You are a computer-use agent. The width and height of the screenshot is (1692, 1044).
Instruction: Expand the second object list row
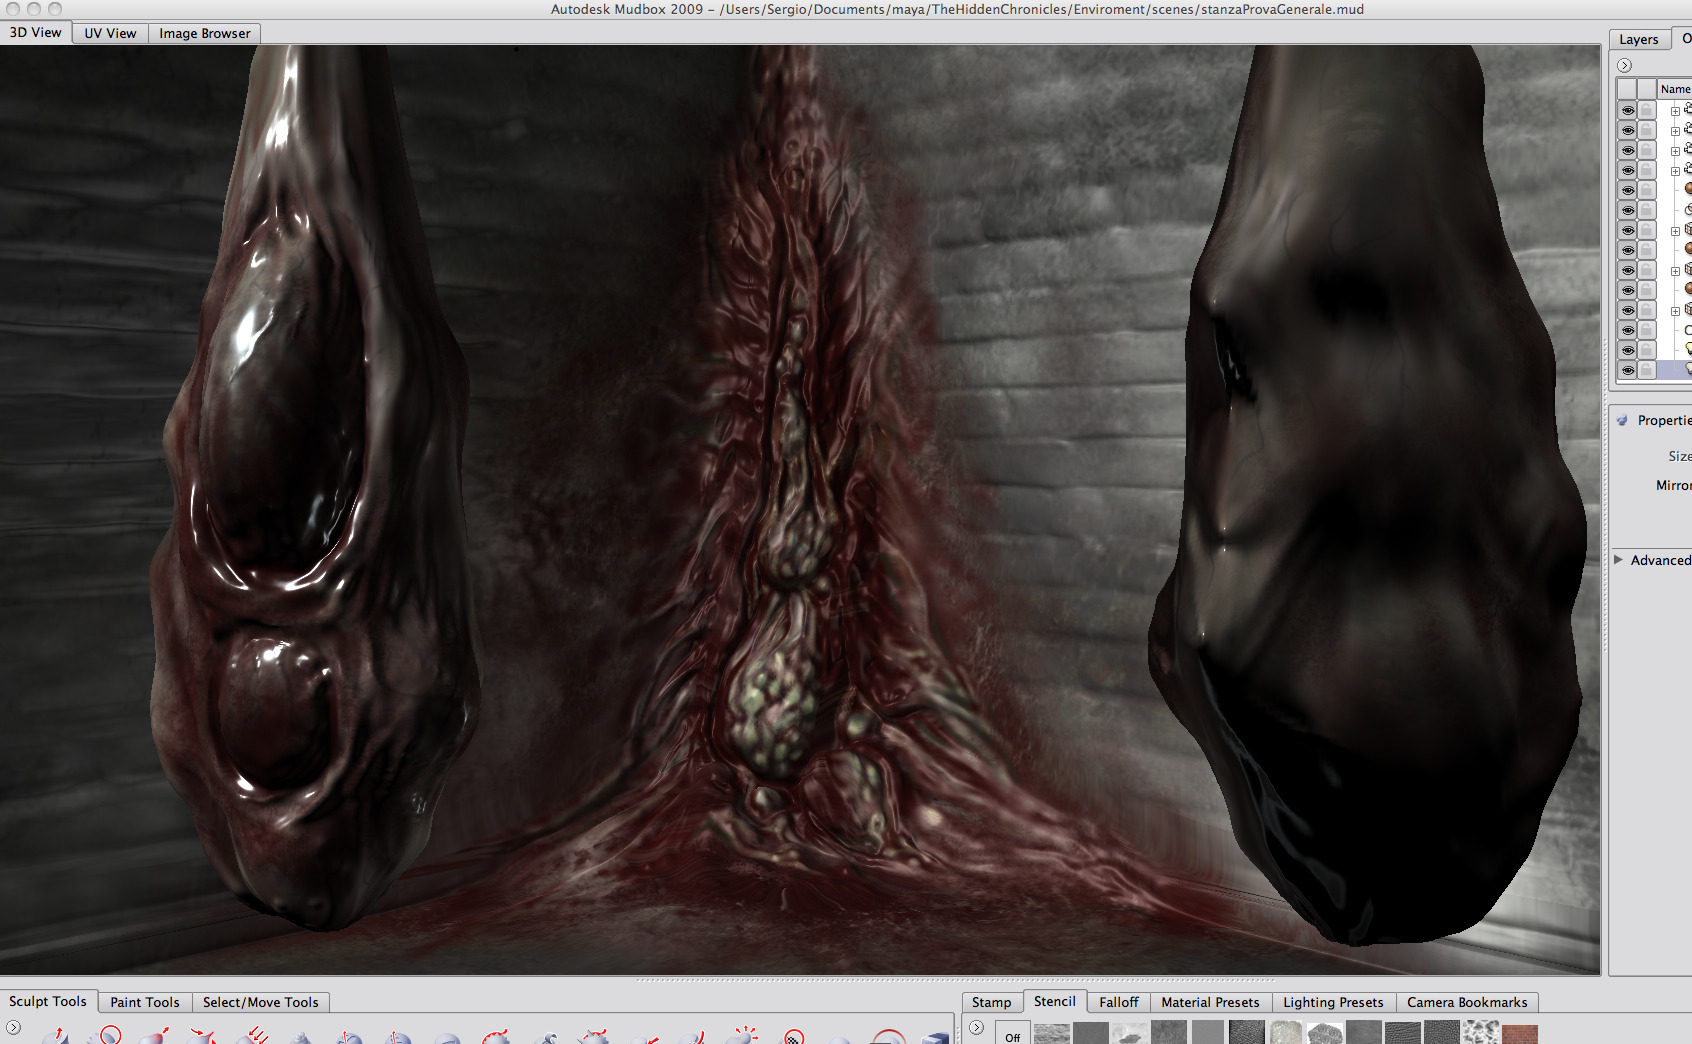click(1675, 131)
